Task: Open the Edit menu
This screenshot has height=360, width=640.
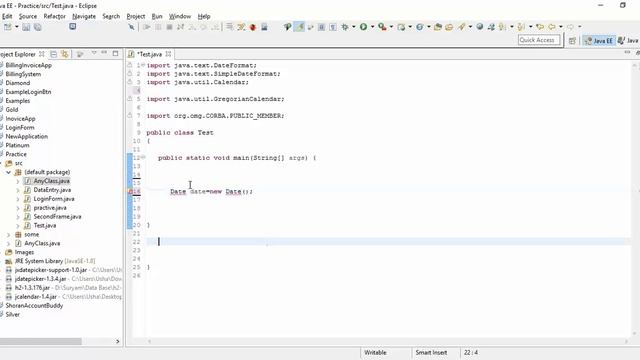Action: (7, 16)
